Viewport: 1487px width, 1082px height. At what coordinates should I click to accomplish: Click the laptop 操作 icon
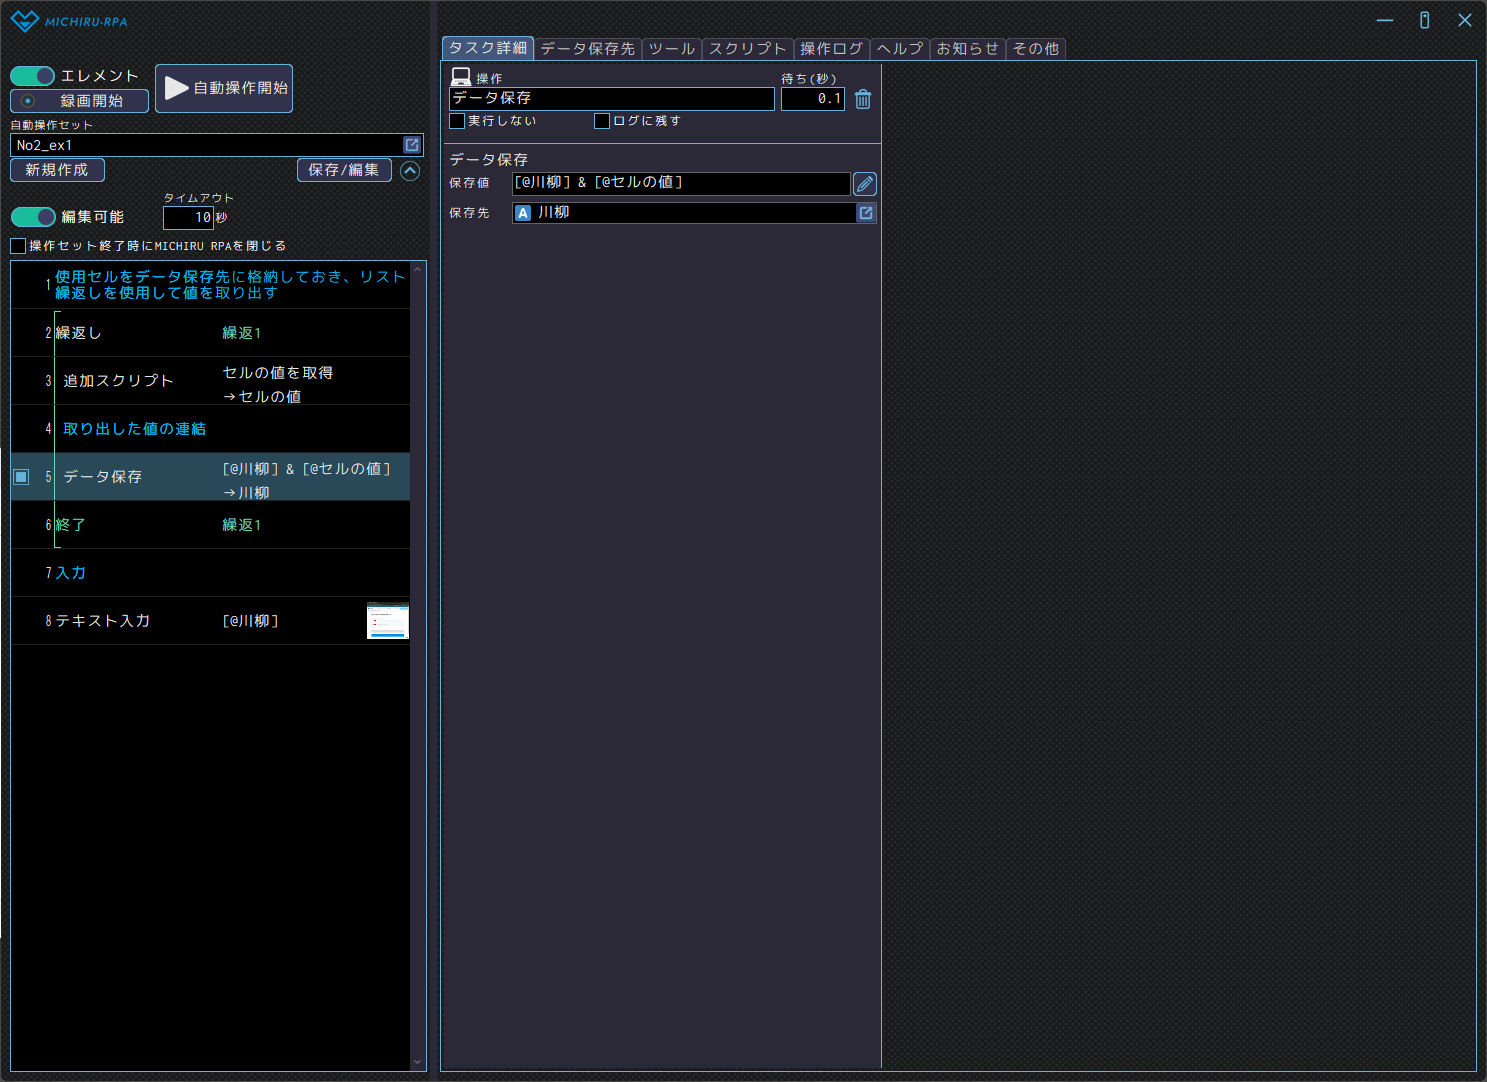pos(461,77)
